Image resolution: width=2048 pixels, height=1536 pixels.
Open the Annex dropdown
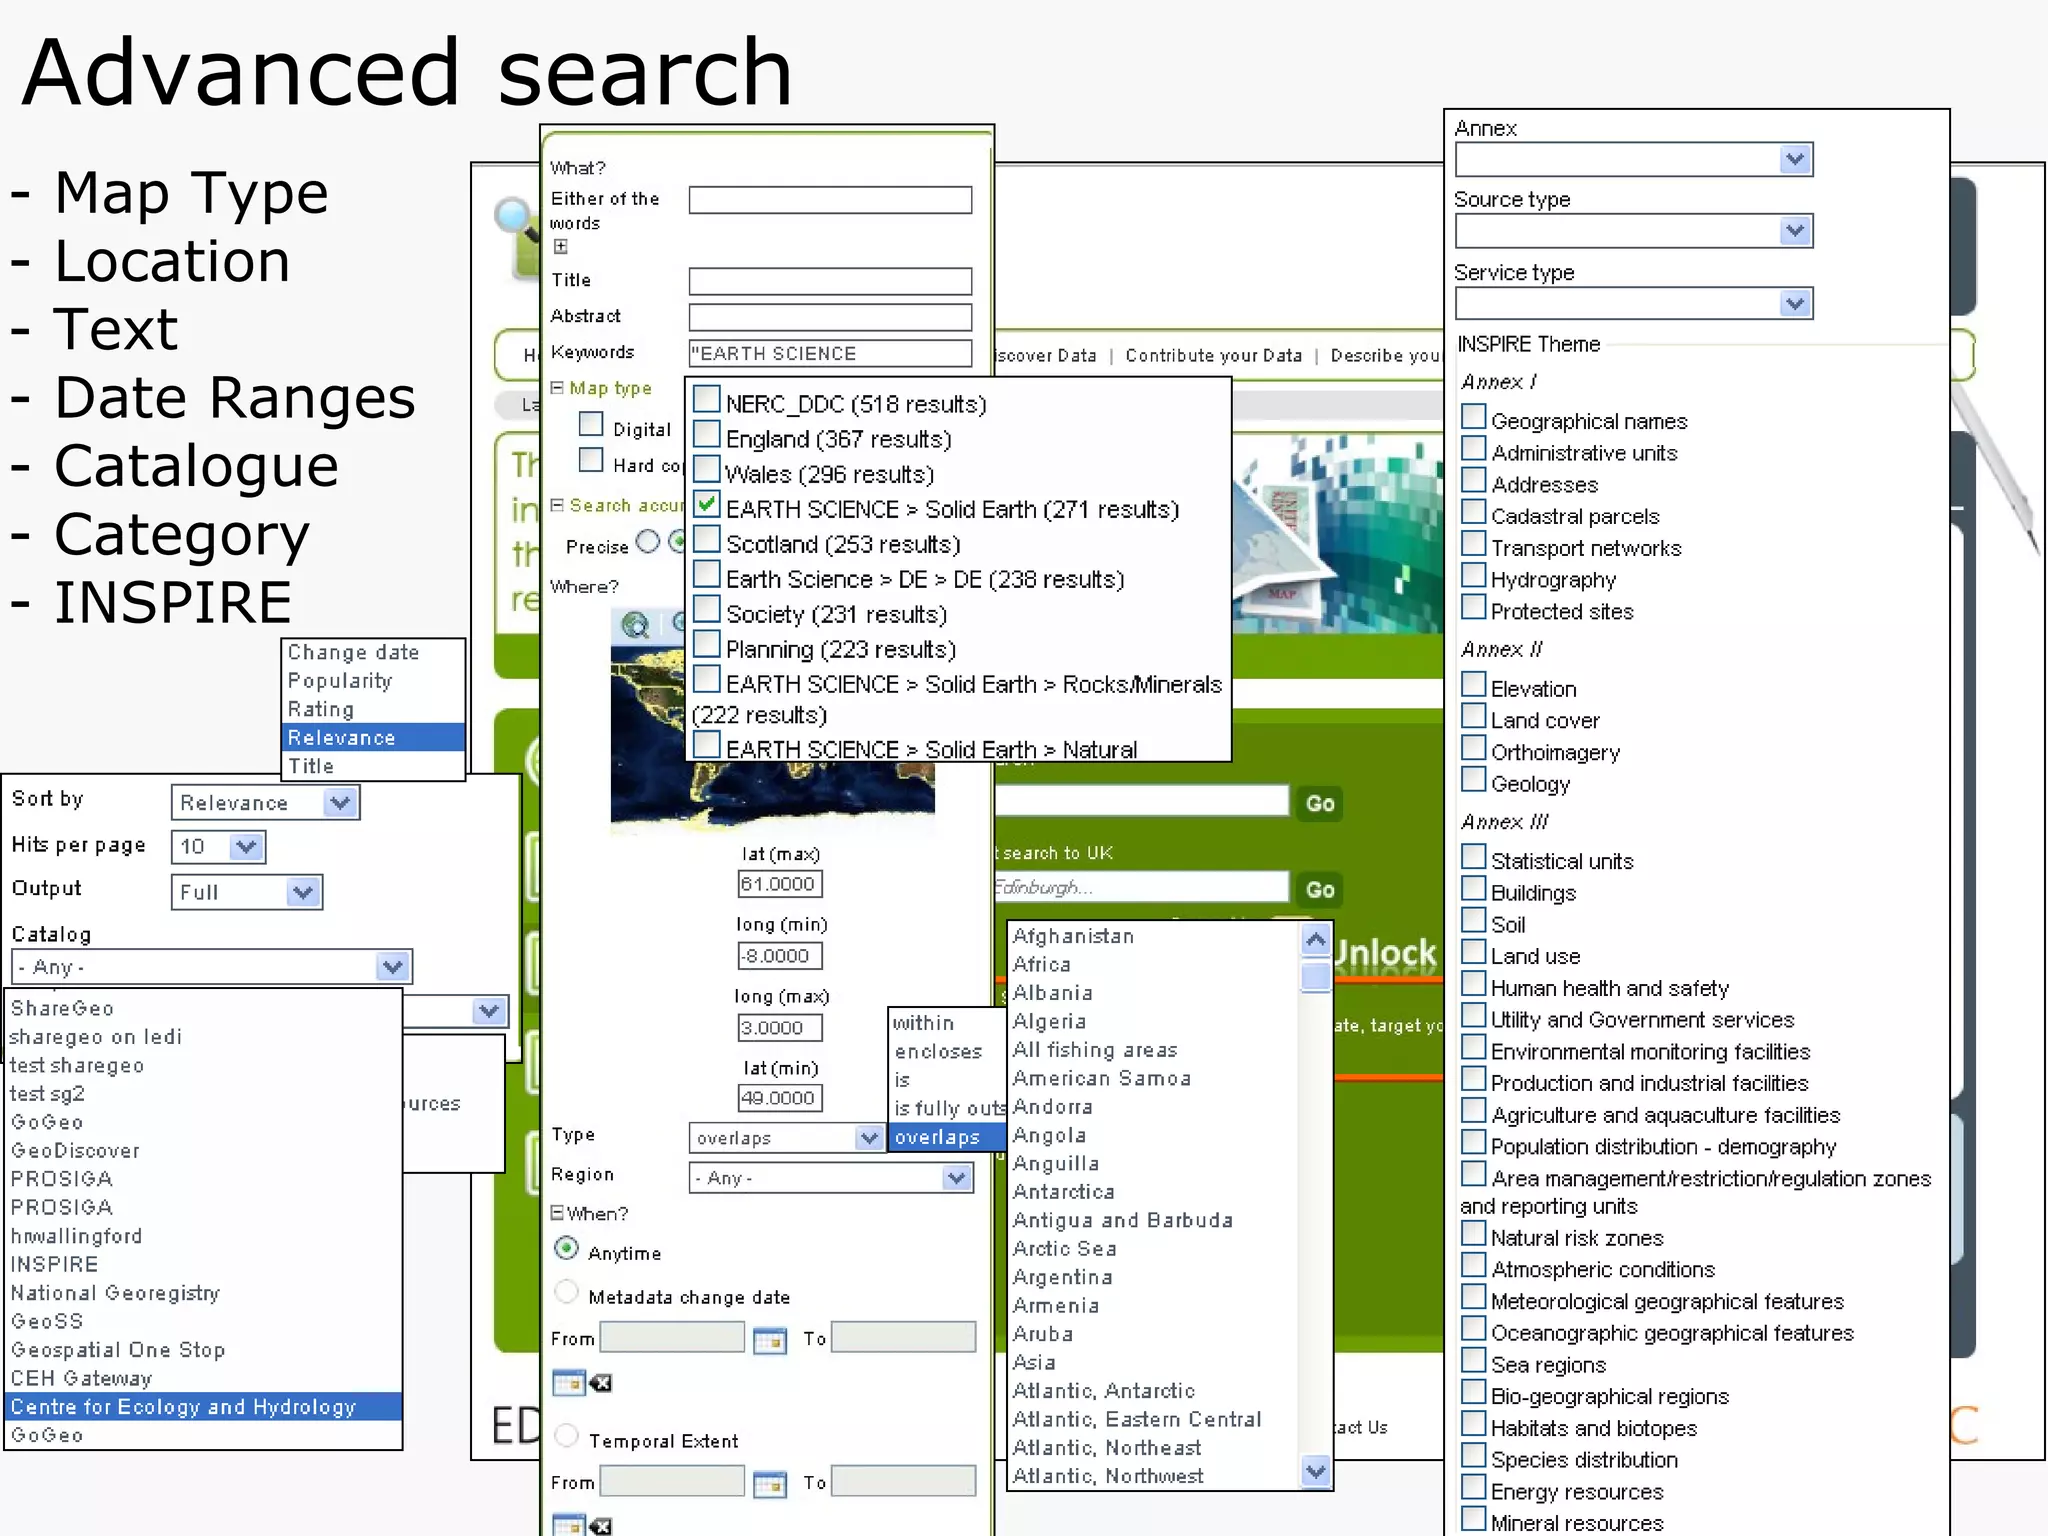click(1634, 160)
